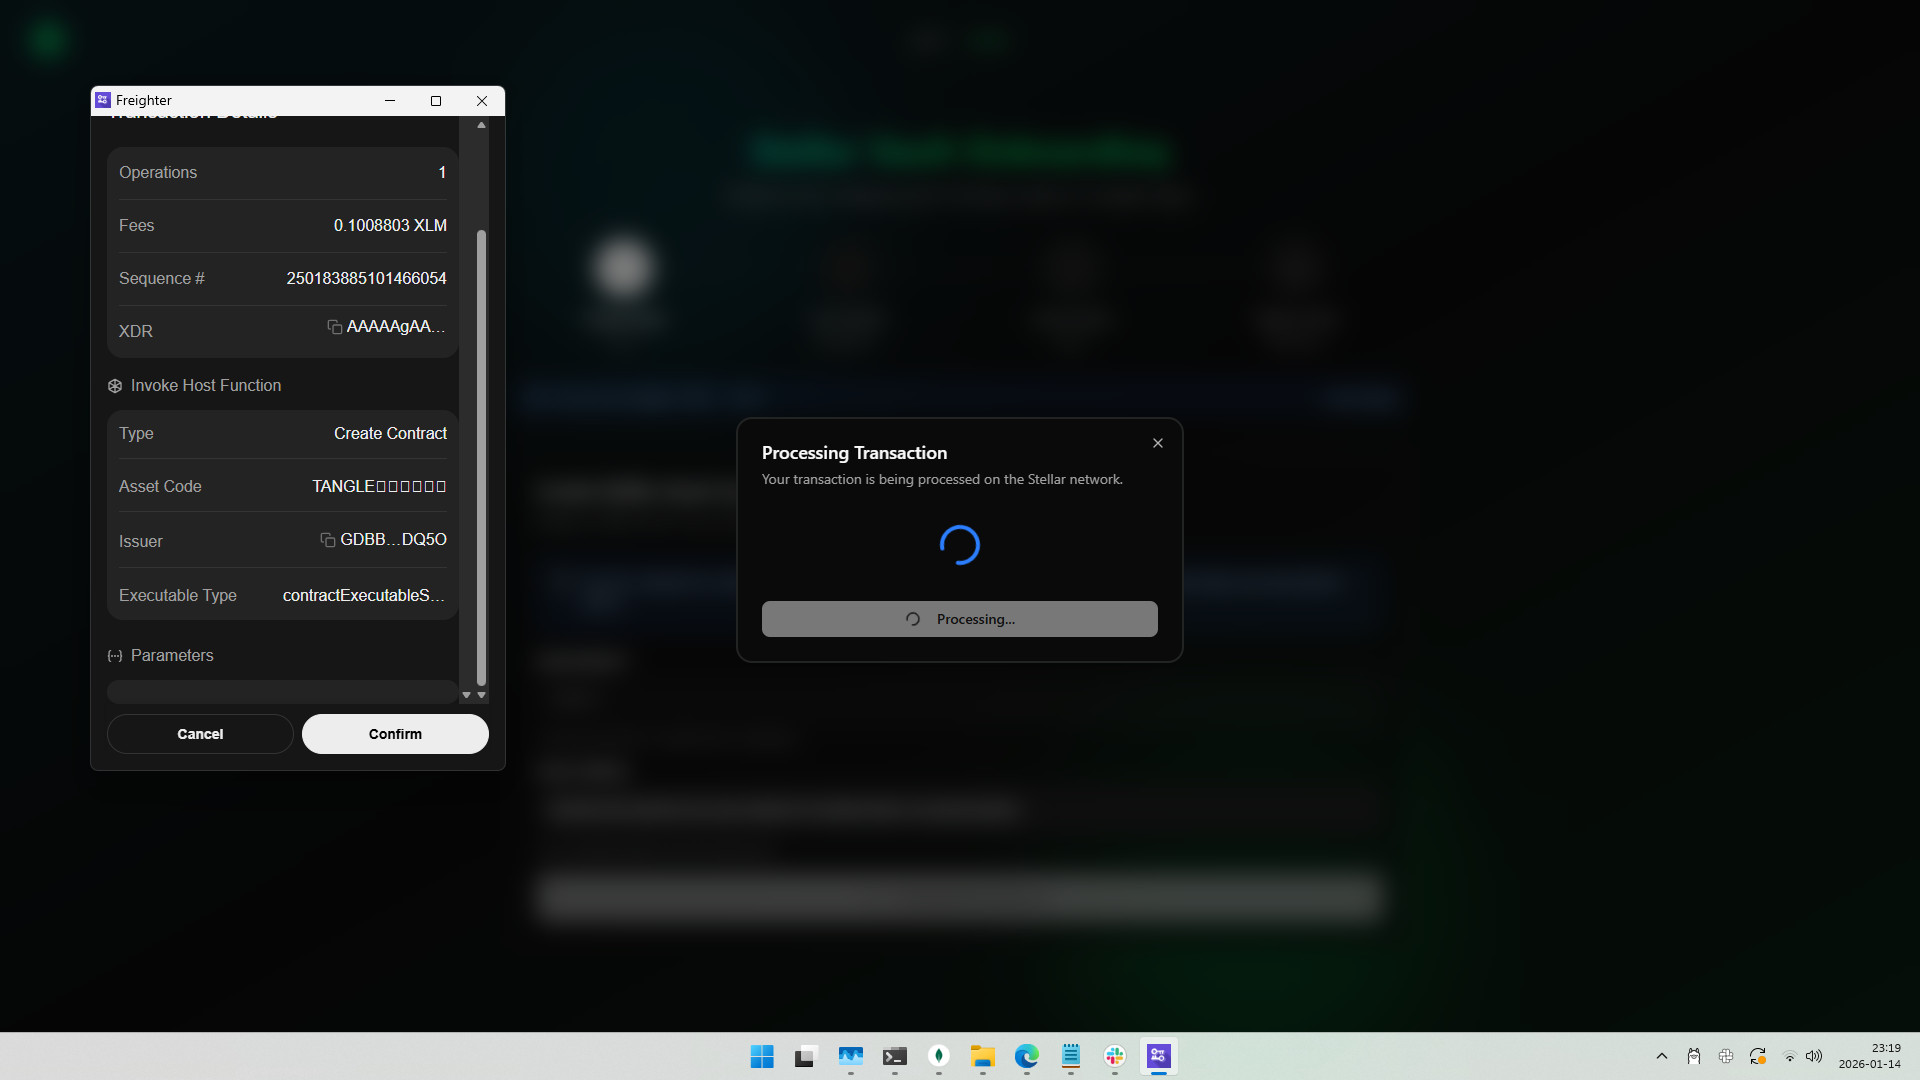Show hidden system tray icons

click(1661, 1055)
